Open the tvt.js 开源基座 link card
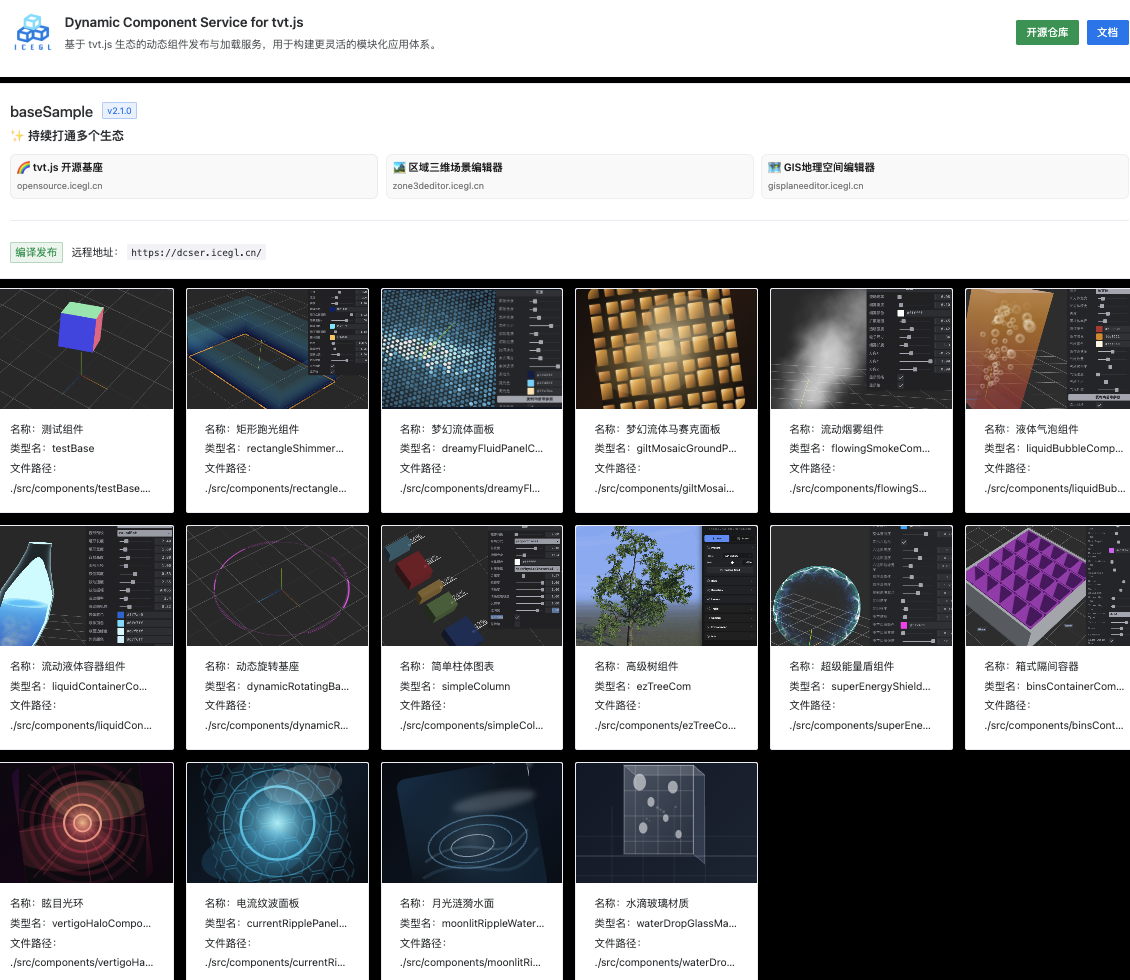1130x980 pixels. [193, 176]
